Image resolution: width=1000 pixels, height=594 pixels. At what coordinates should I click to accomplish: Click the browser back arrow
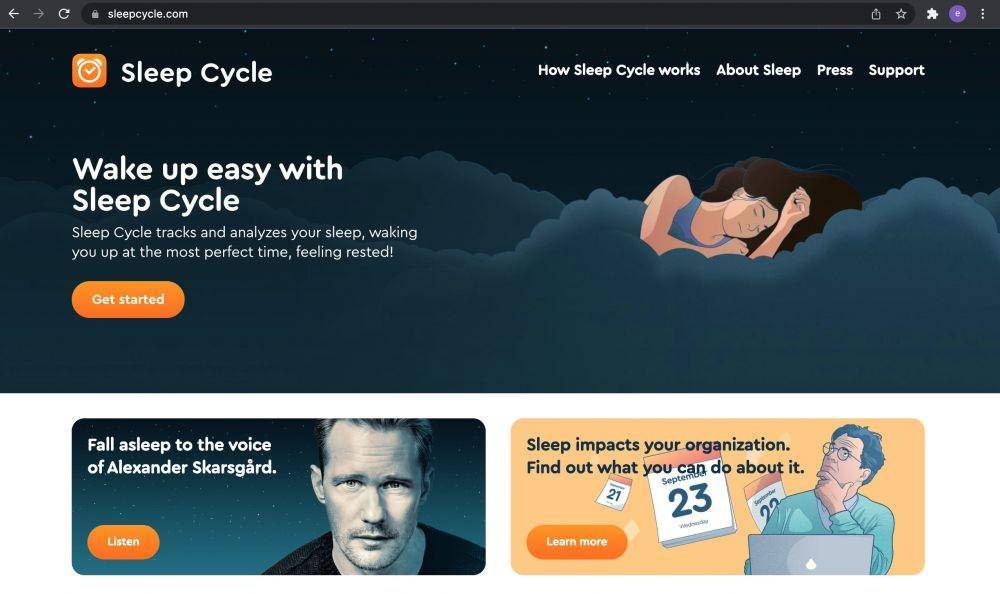[x=13, y=13]
